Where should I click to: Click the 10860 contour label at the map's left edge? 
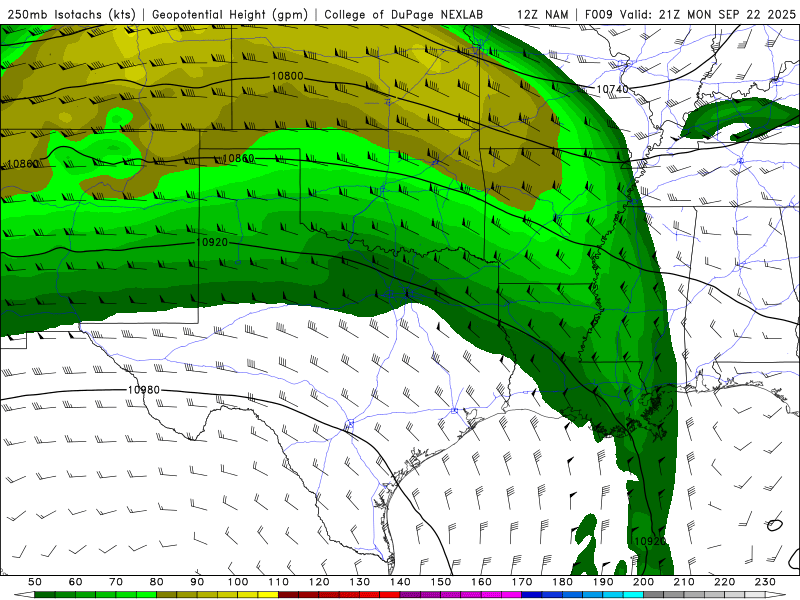[23, 164]
